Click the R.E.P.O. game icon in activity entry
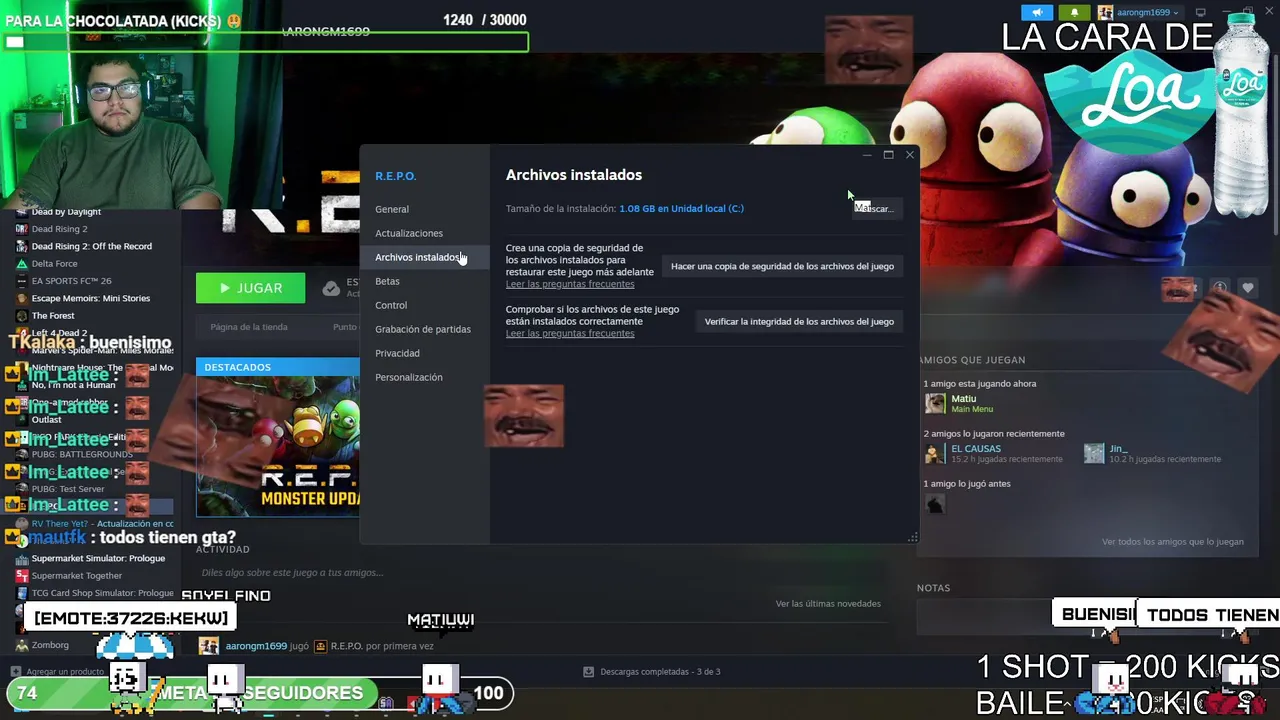1280x720 pixels. tap(320, 646)
